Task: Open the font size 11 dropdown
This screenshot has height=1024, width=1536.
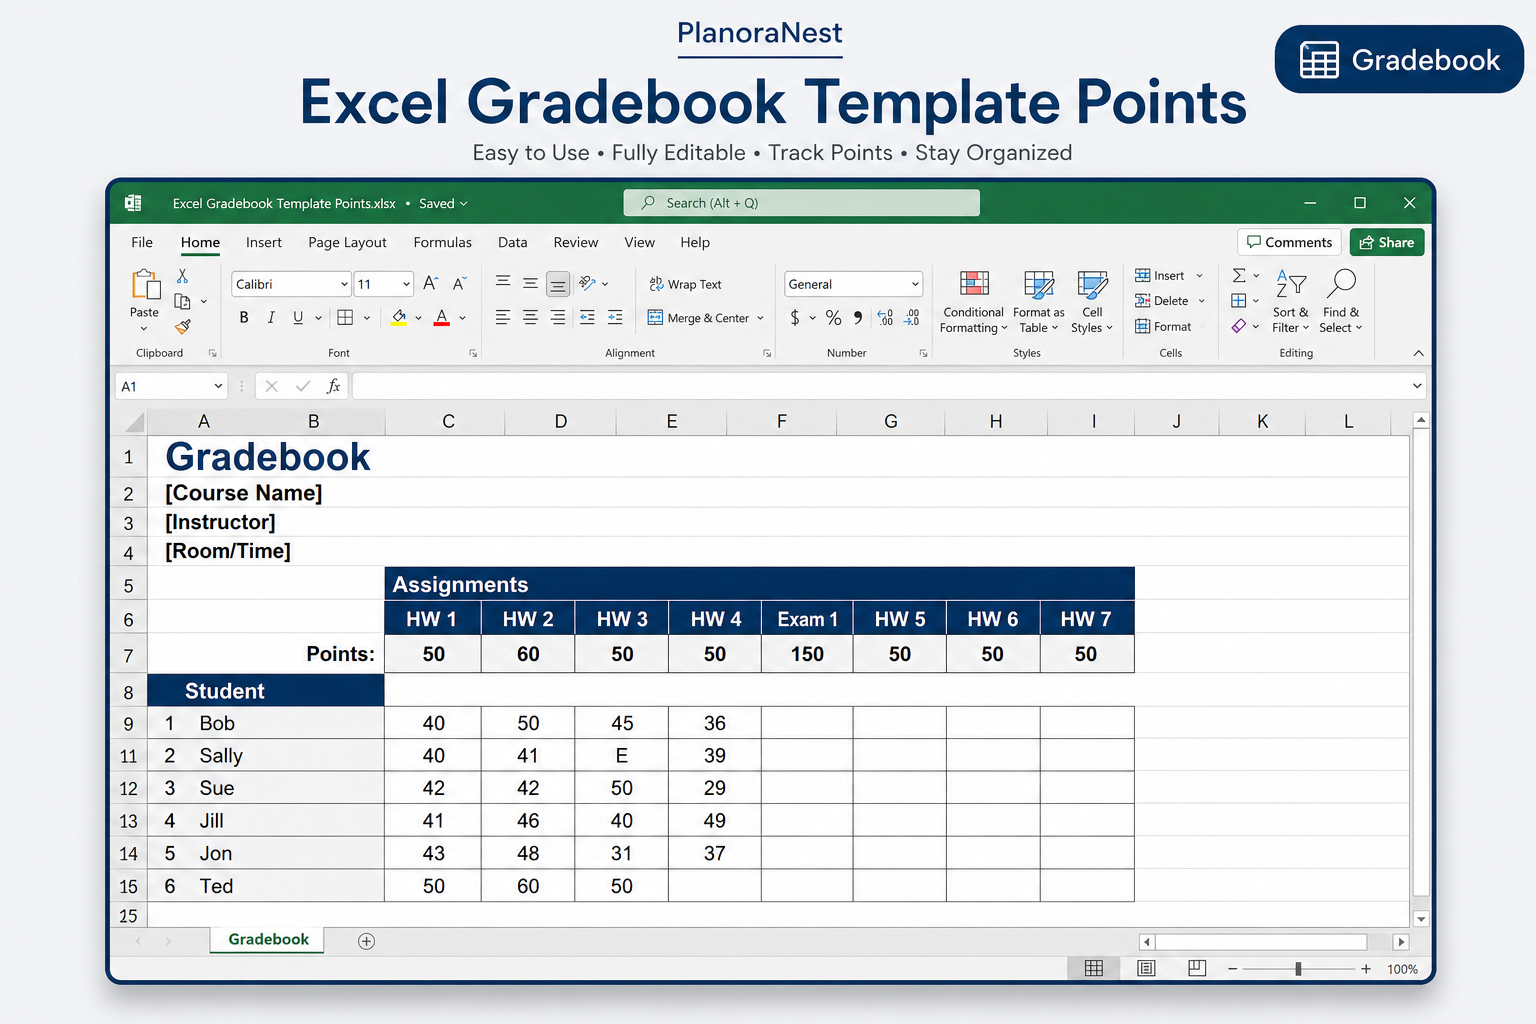Action: click(x=406, y=284)
